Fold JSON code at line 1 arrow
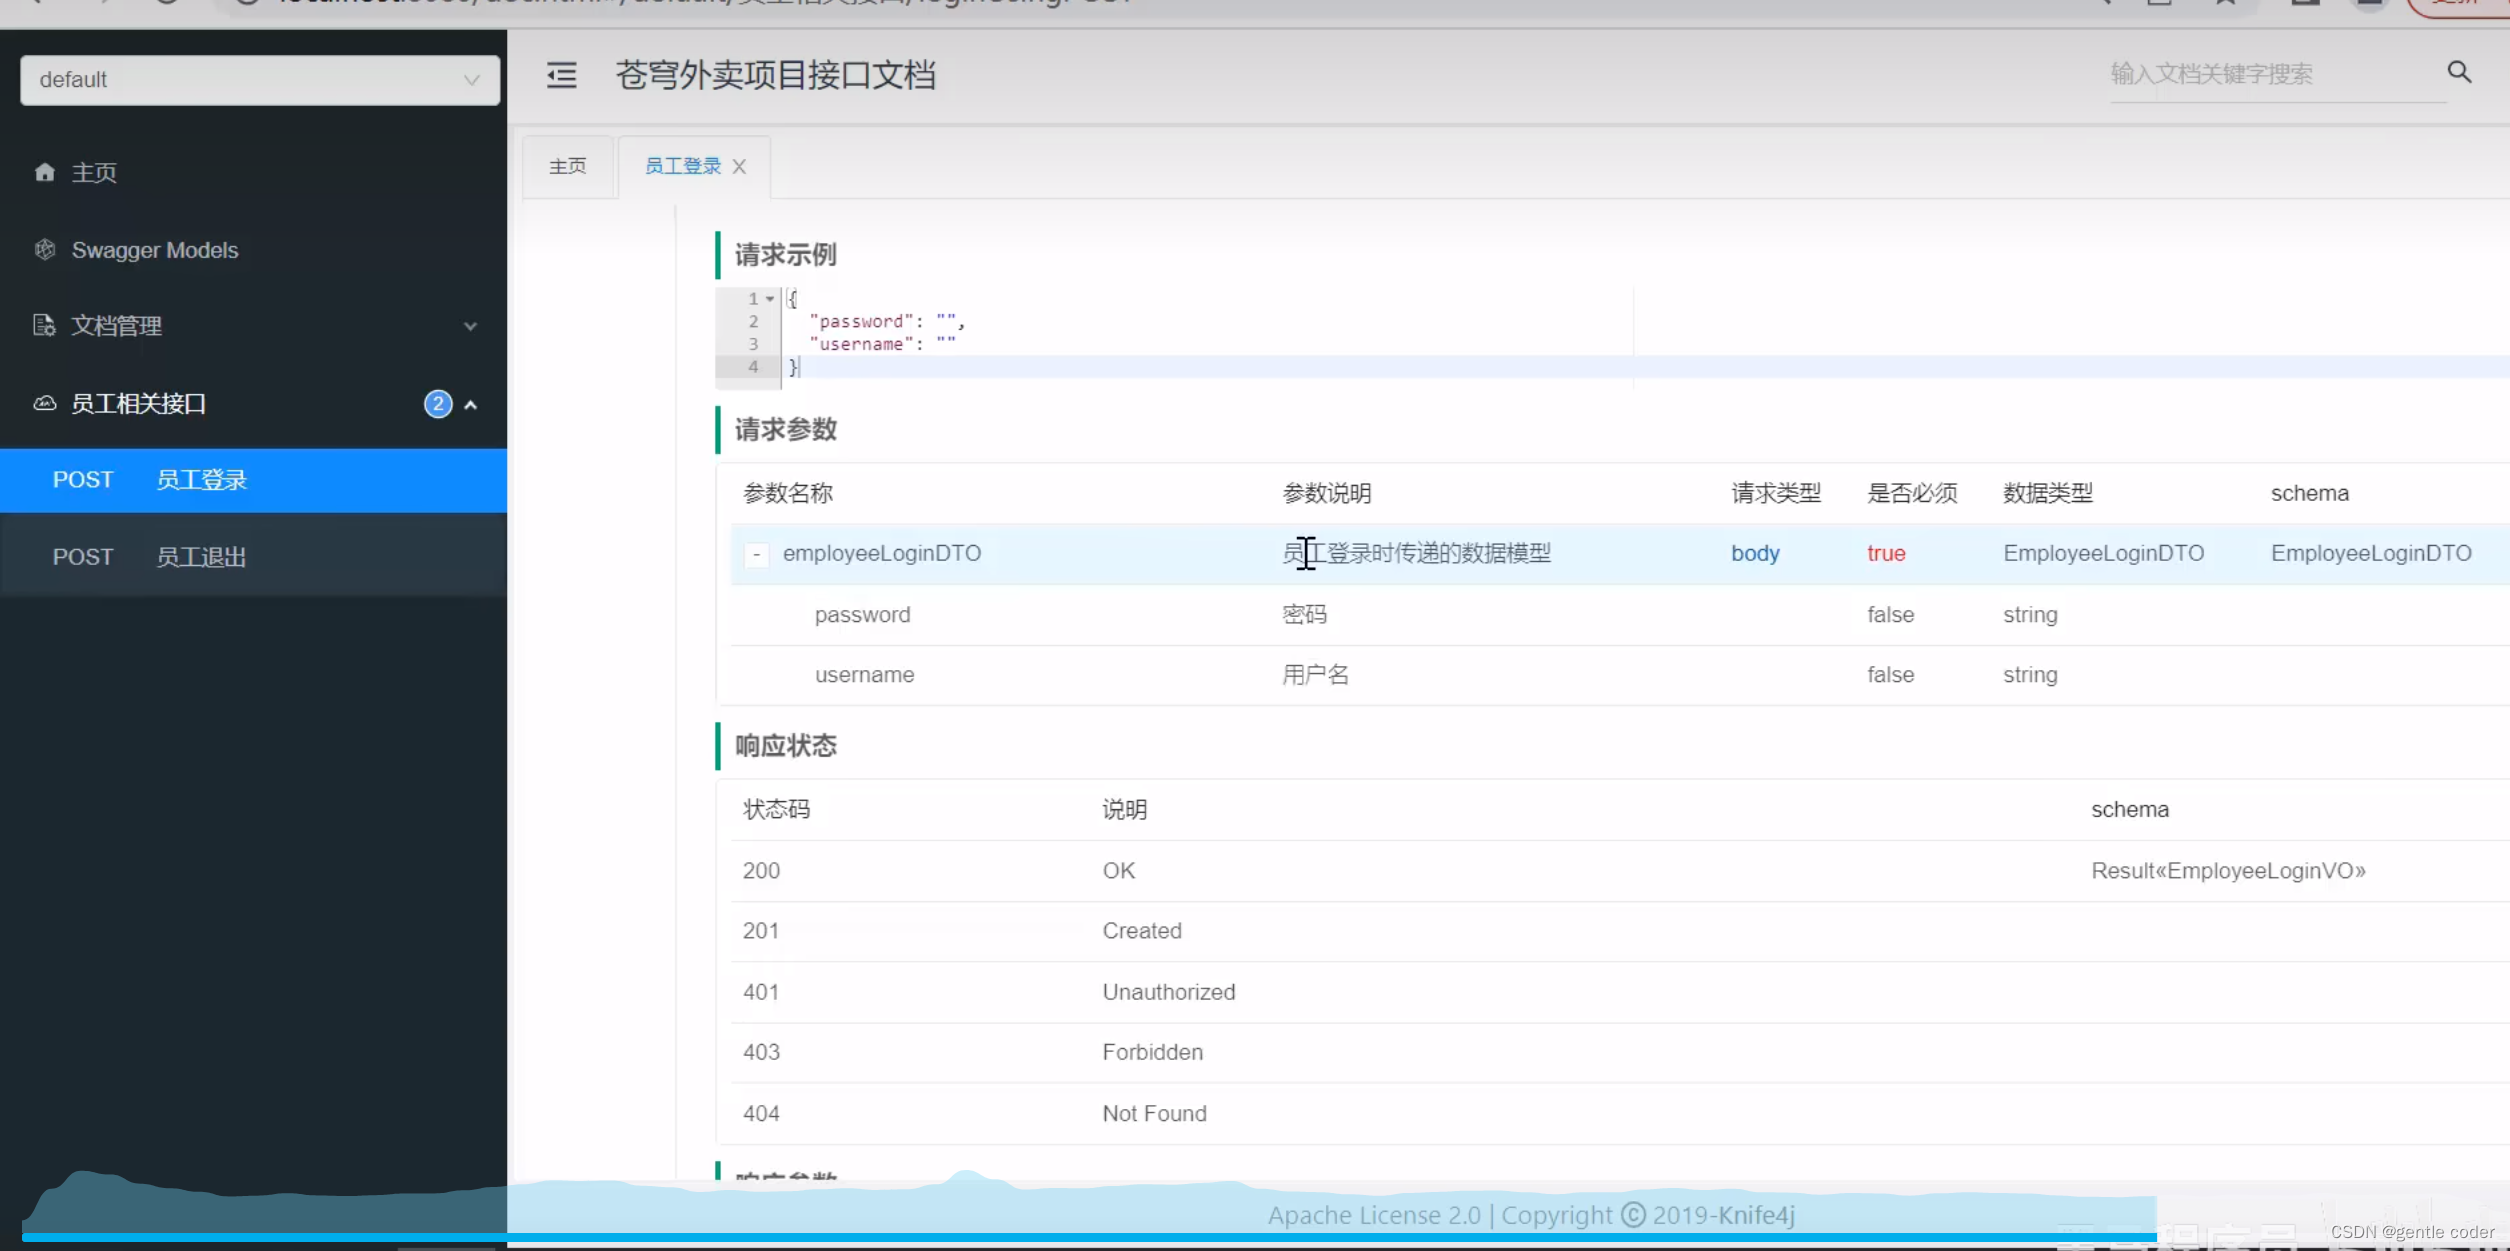The height and width of the screenshot is (1251, 2510). click(770, 299)
